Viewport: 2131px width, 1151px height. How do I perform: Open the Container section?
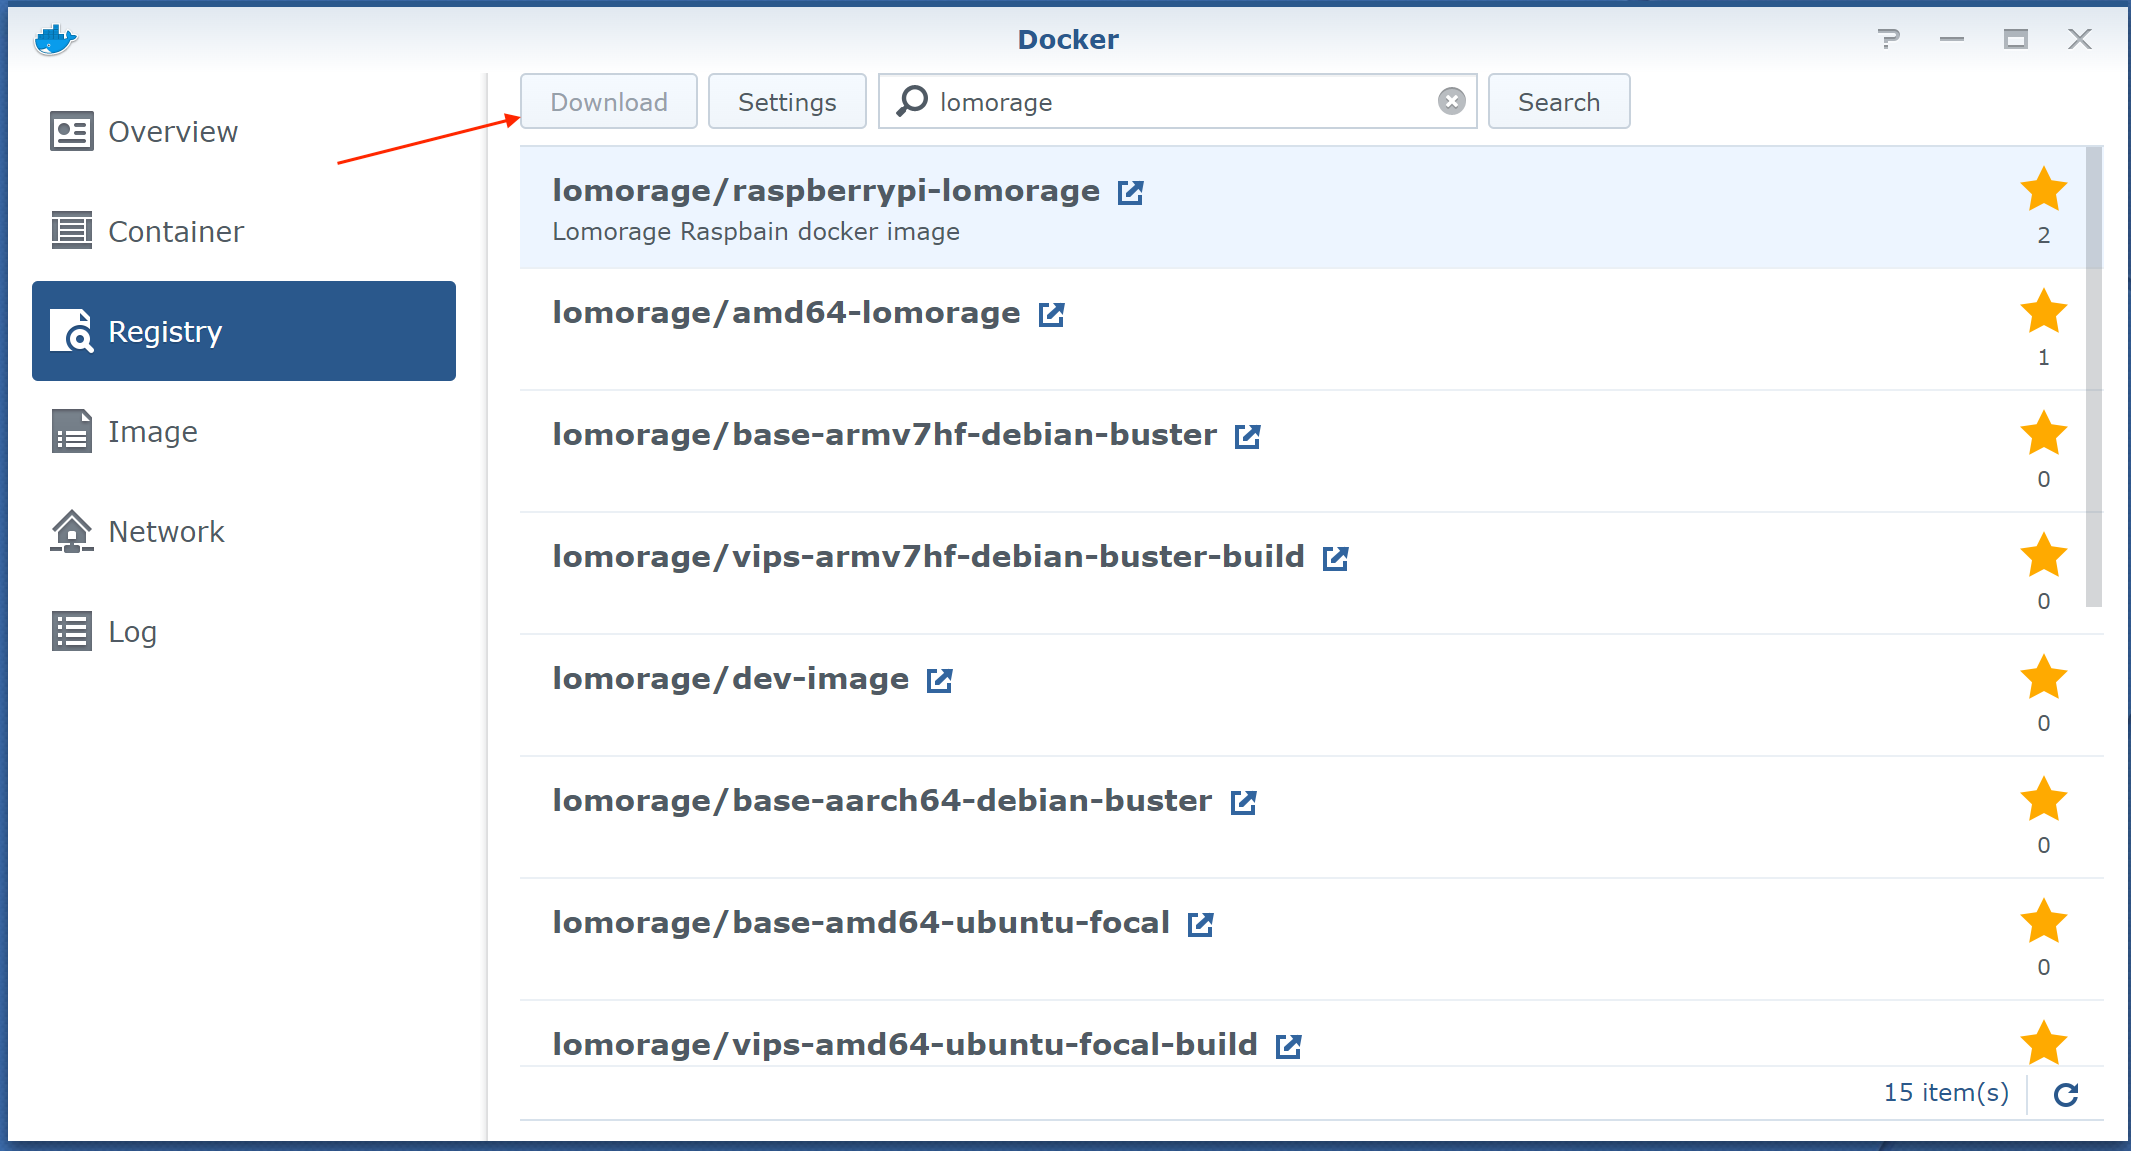click(x=244, y=231)
